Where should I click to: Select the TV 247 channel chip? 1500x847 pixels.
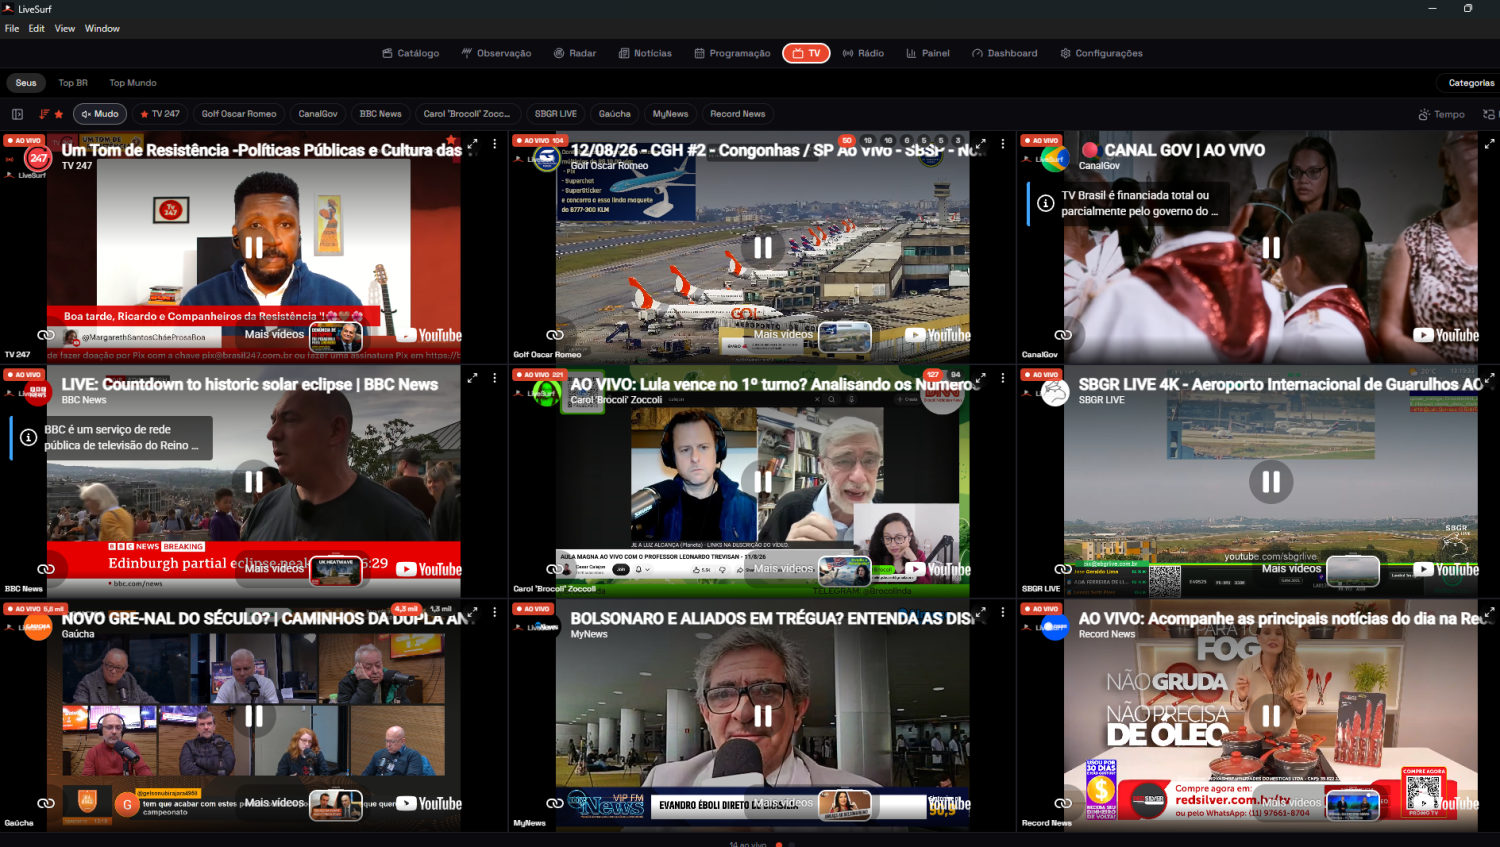[160, 114]
